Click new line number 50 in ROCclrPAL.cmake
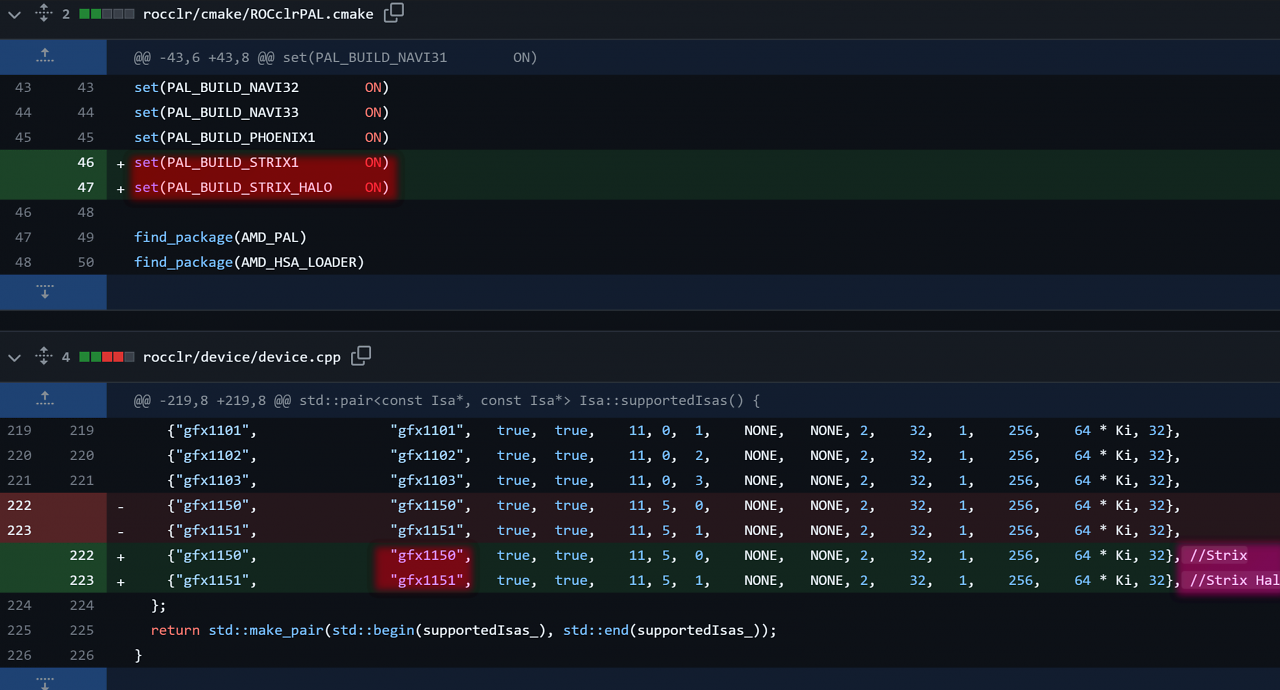This screenshot has width=1280, height=690. 85,262
